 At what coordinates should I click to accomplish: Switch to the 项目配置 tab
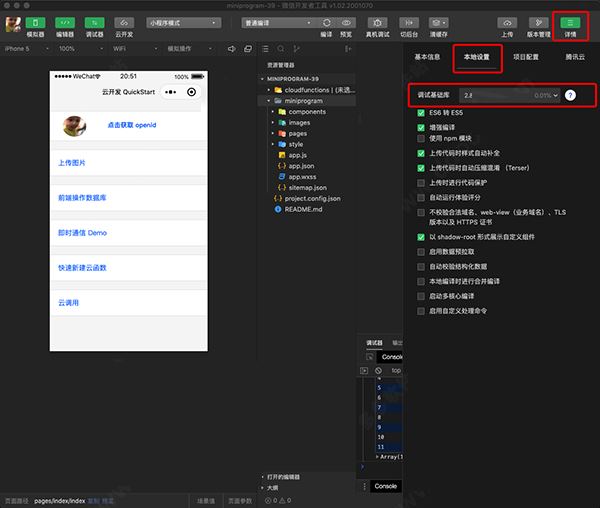[526, 58]
